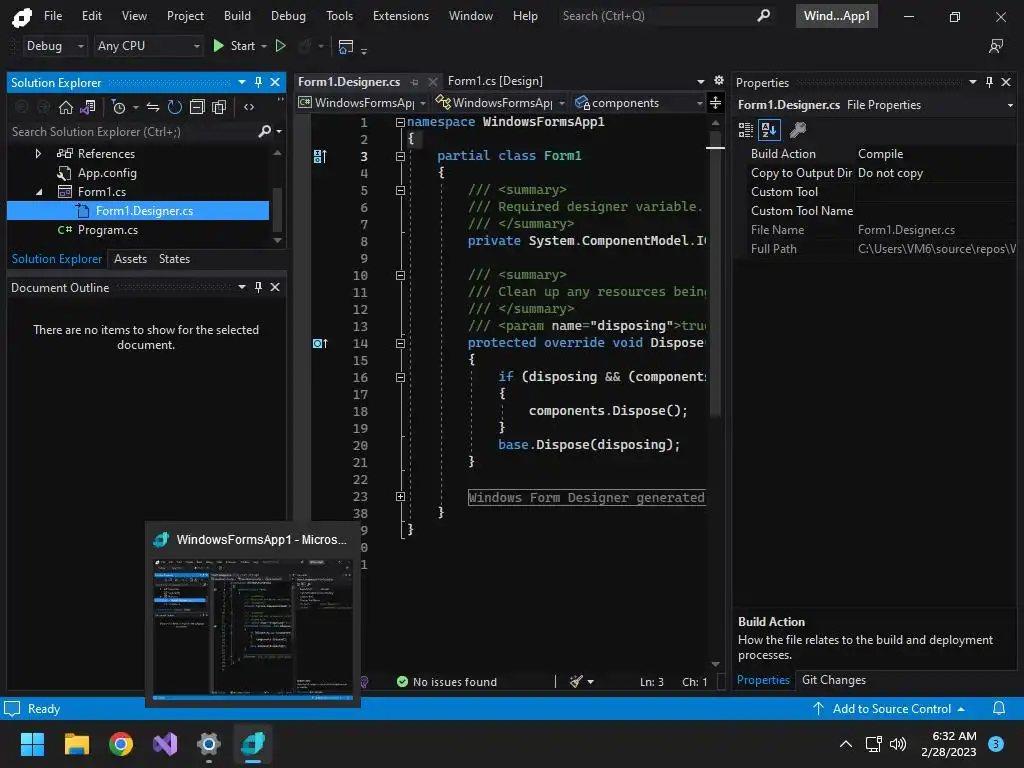The image size is (1024, 768).
Task: Open the Blend for Visual Studio taskbar icon
Action: click(x=253, y=744)
